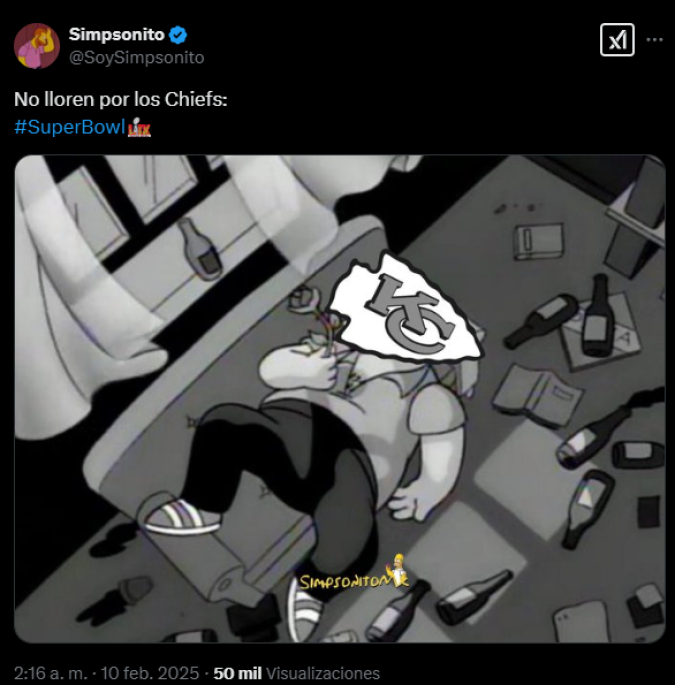Open the Grok icon on the post
Image resolution: width=675 pixels, height=685 pixels.
point(617,40)
